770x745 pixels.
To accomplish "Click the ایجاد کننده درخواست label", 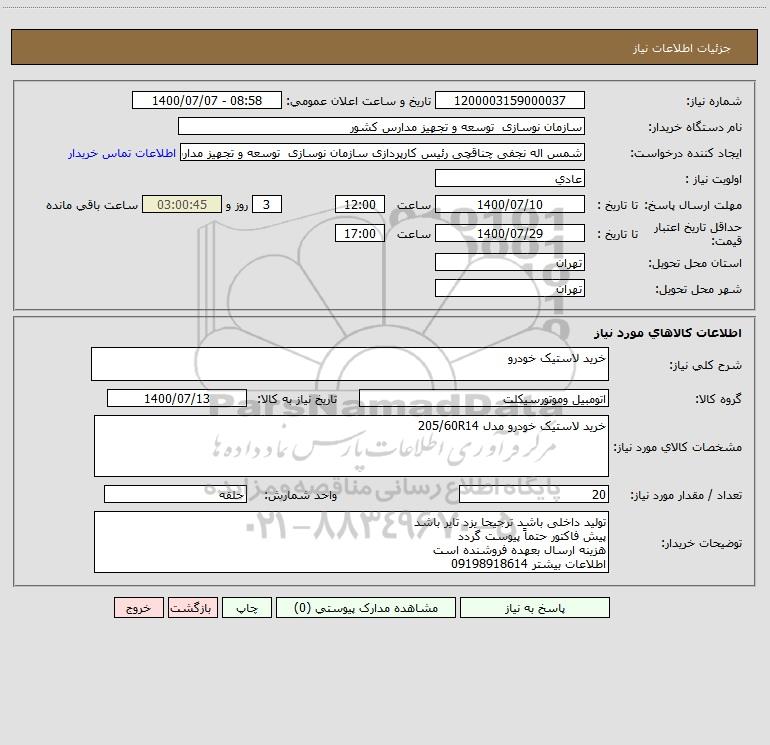I will (686, 154).
